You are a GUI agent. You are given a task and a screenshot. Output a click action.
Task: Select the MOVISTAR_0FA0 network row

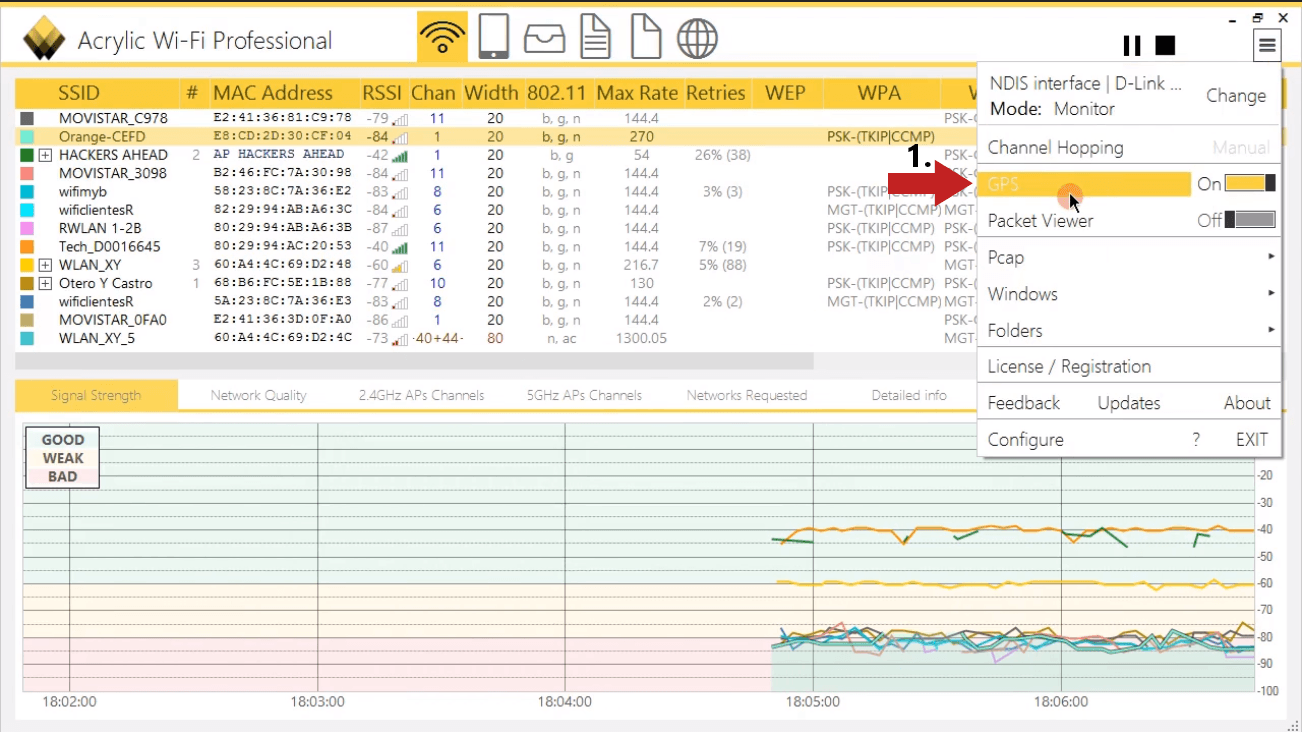pos(496,320)
